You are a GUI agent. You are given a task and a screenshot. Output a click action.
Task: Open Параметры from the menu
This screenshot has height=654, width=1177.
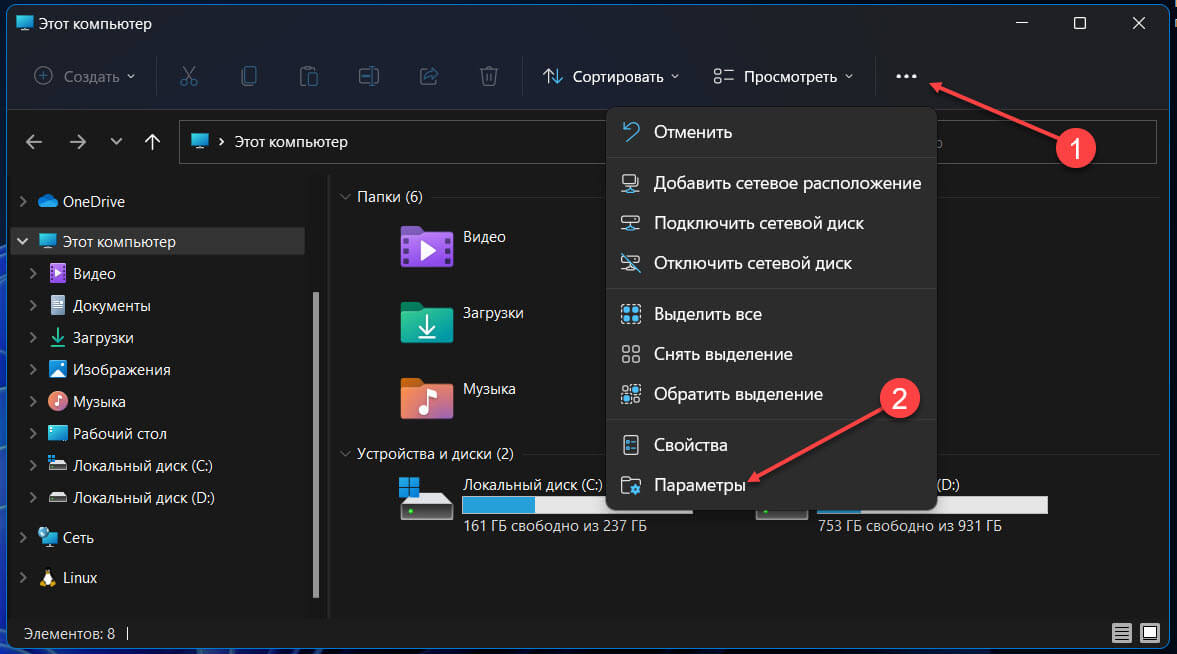(x=771, y=485)
